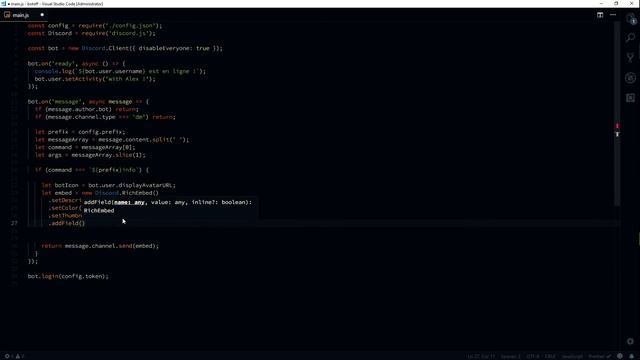Screen dimensions: 640x360
Task: Click the editor vertical scrollbar thumb
Action: tap(617, 113)
